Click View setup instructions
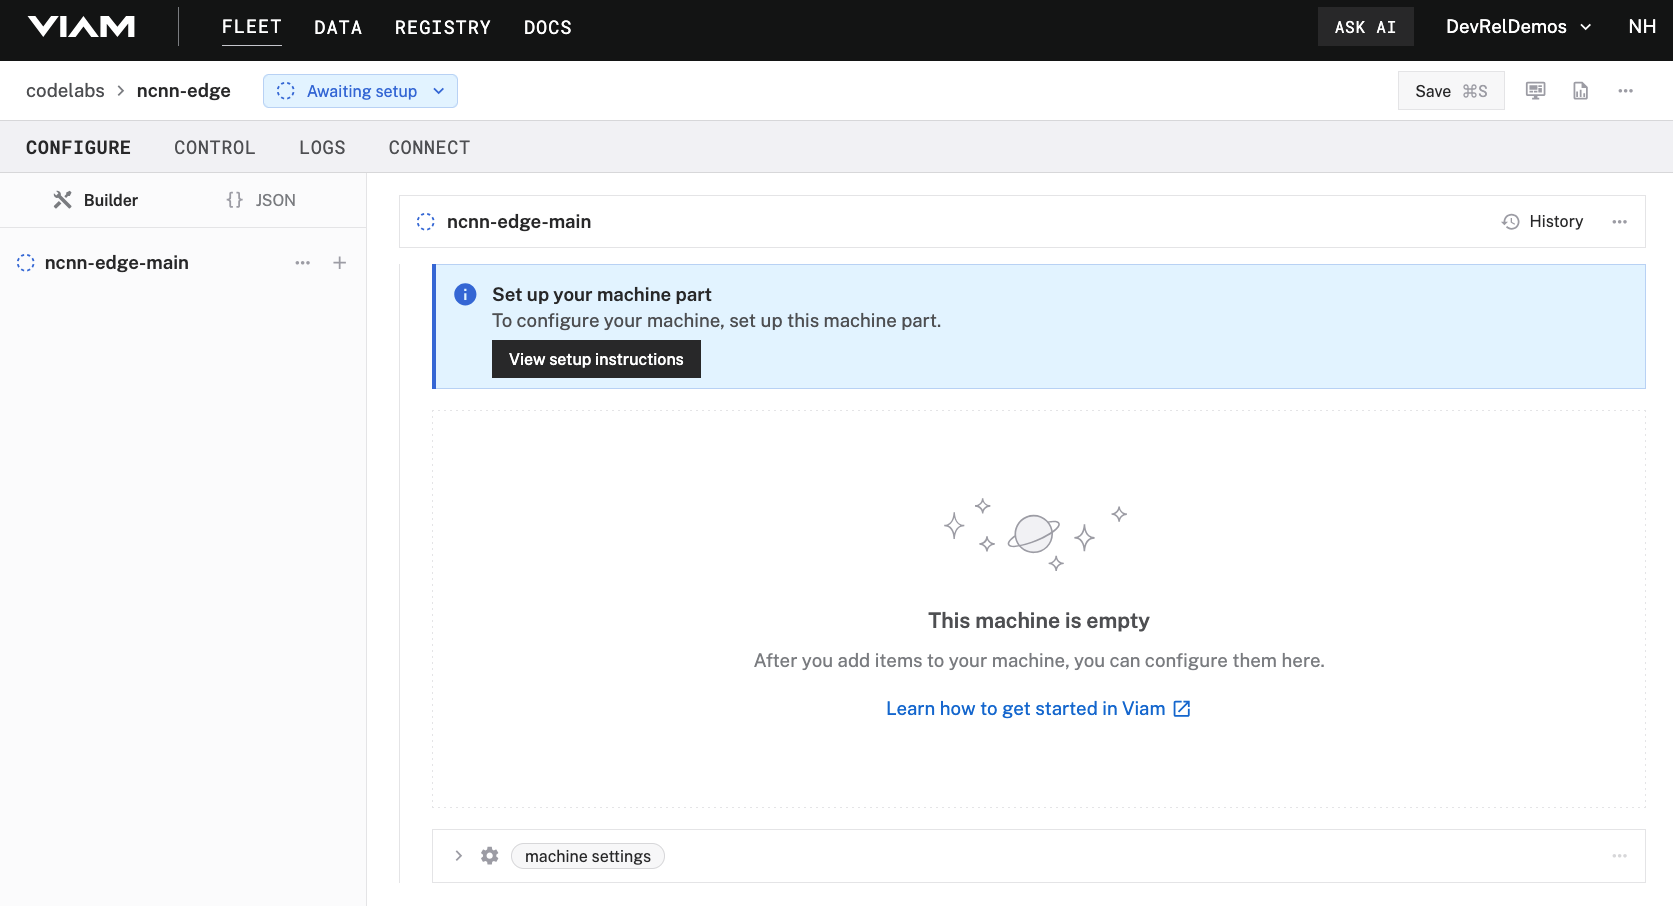 click(596, 359)
